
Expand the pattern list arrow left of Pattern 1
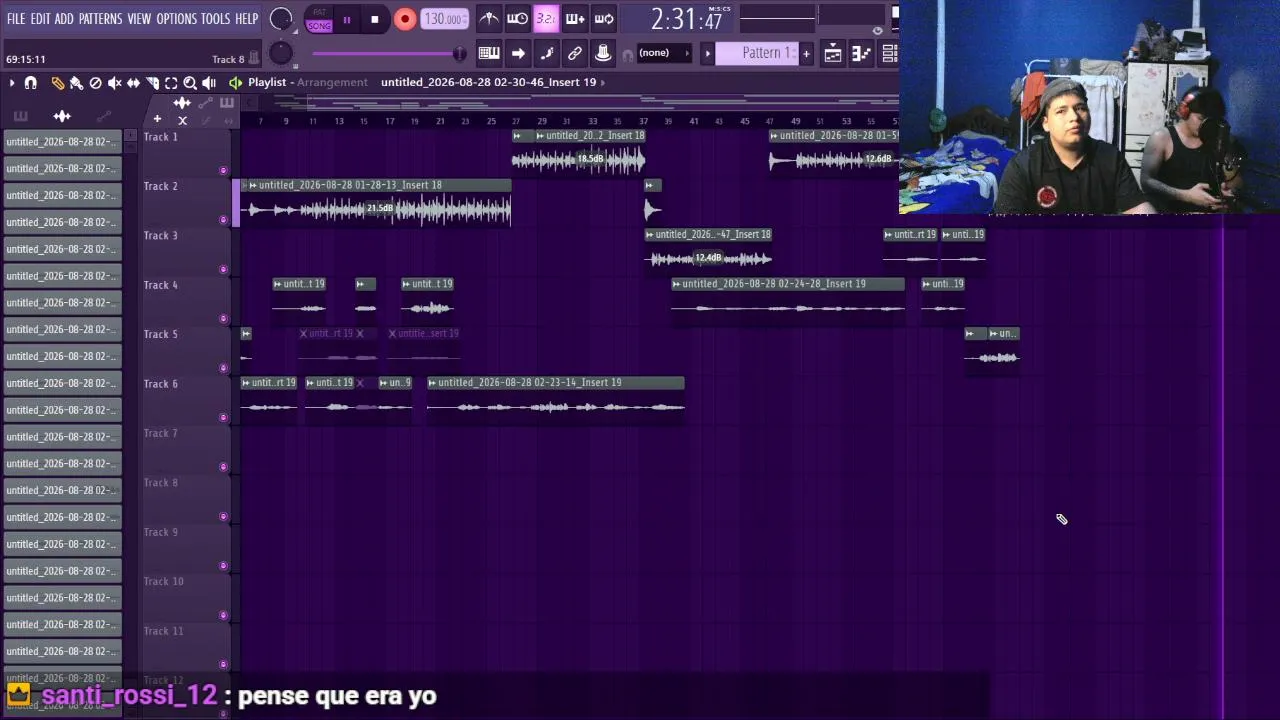click(707, 53)
